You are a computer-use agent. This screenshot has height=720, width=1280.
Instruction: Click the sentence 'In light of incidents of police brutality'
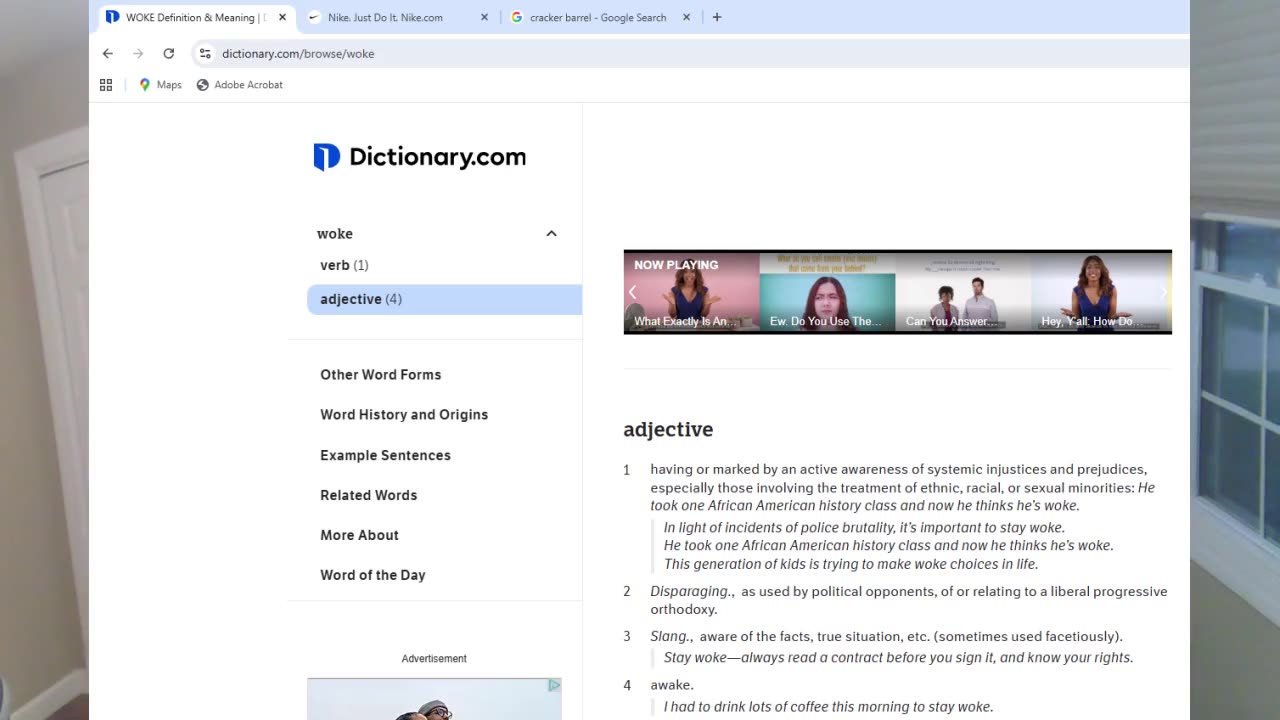coord(864,528)
